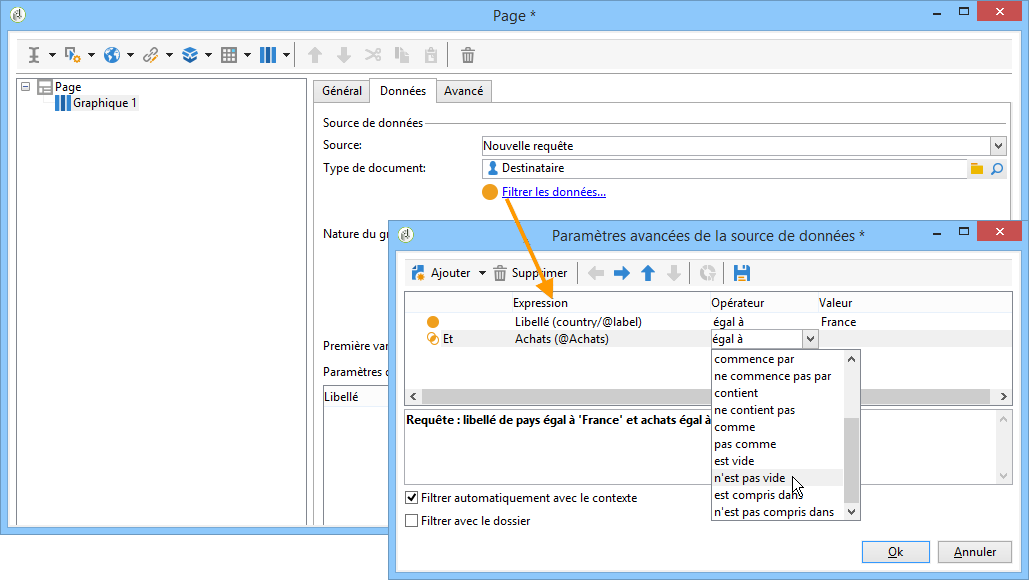Image resolution: width=1032 pixels, height=580 pixels.
Task: Collapse the Page tree node
Action: click(26, 86)
